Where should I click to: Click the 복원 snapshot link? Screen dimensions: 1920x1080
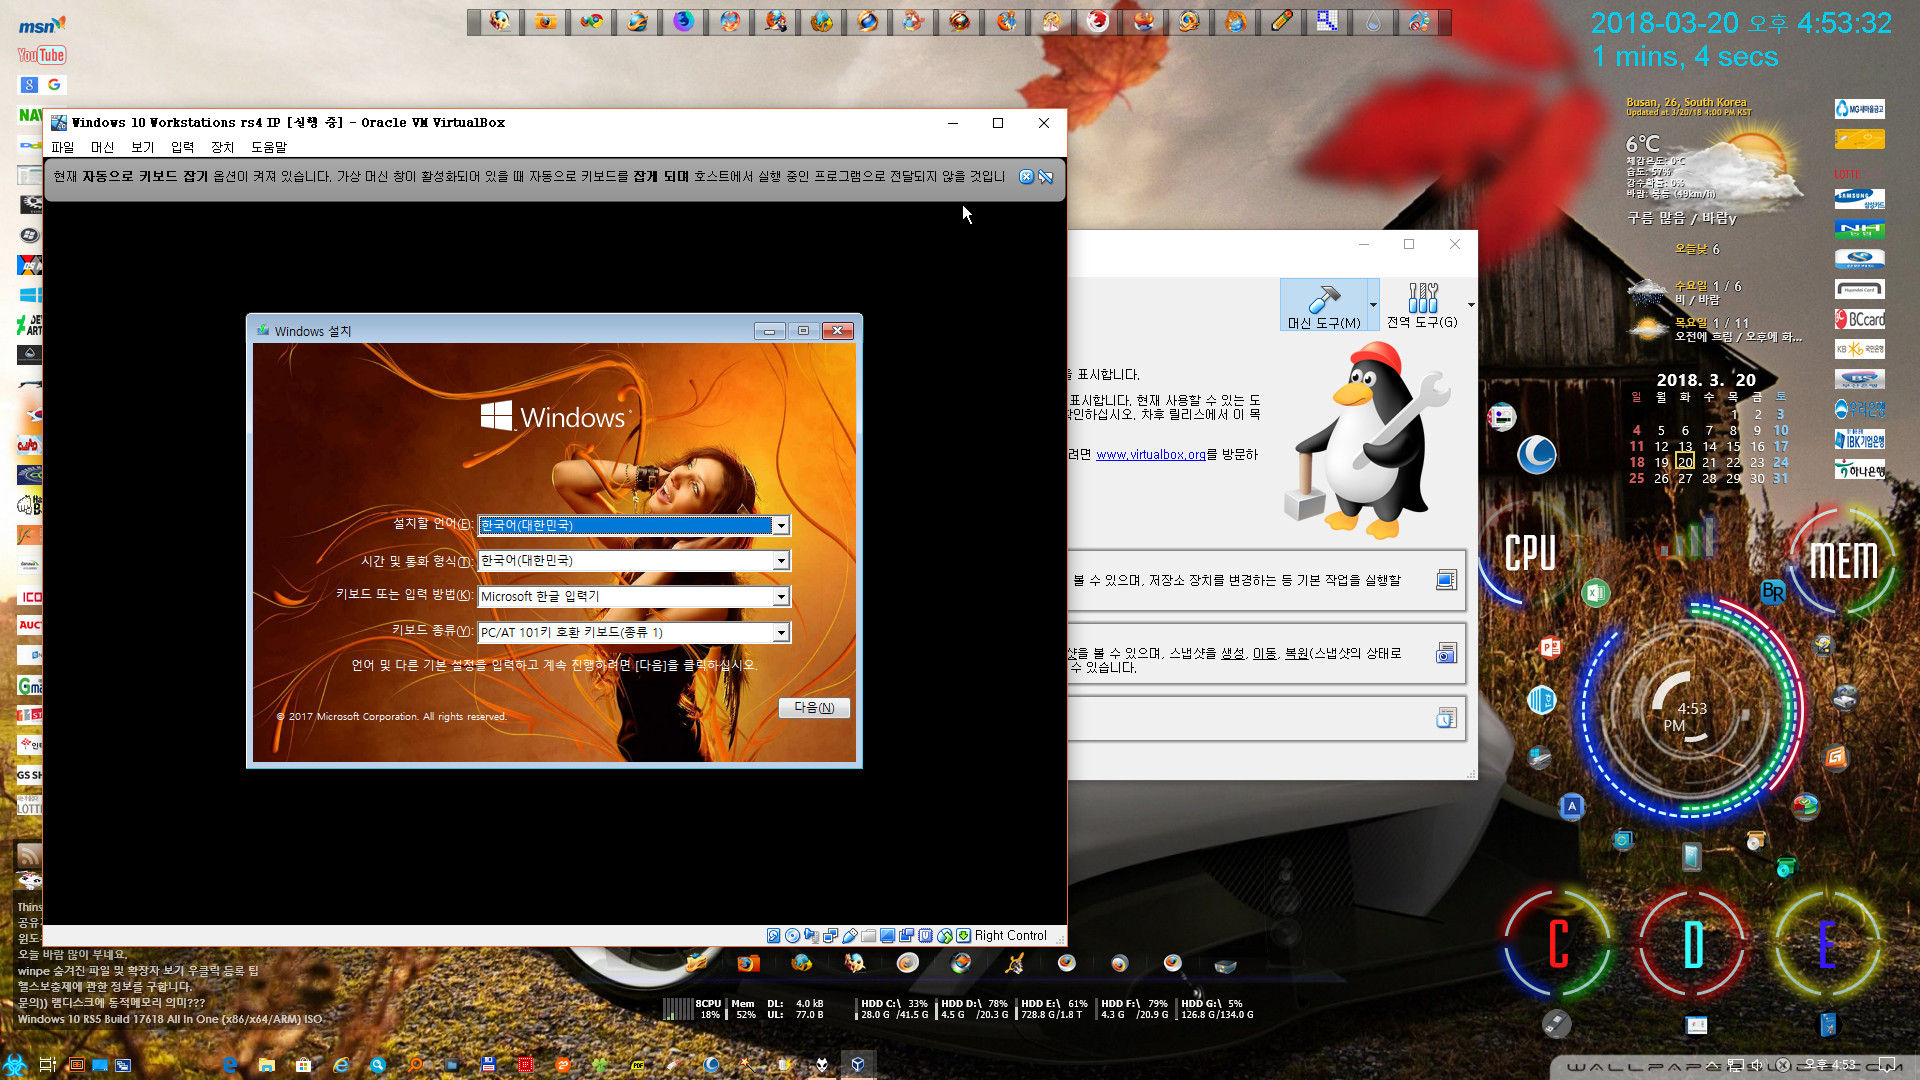pos(1296,653)
